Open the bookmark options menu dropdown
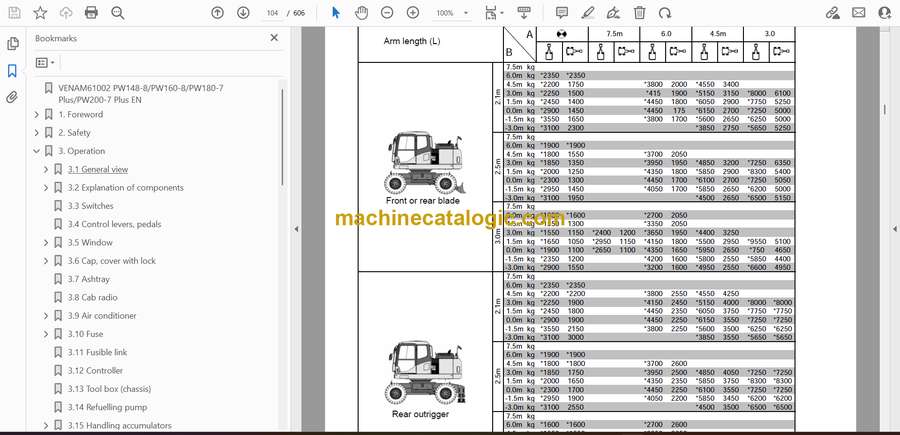Image resolution: width=900 pixels, height=435 pixels. (x=45, y=63)
